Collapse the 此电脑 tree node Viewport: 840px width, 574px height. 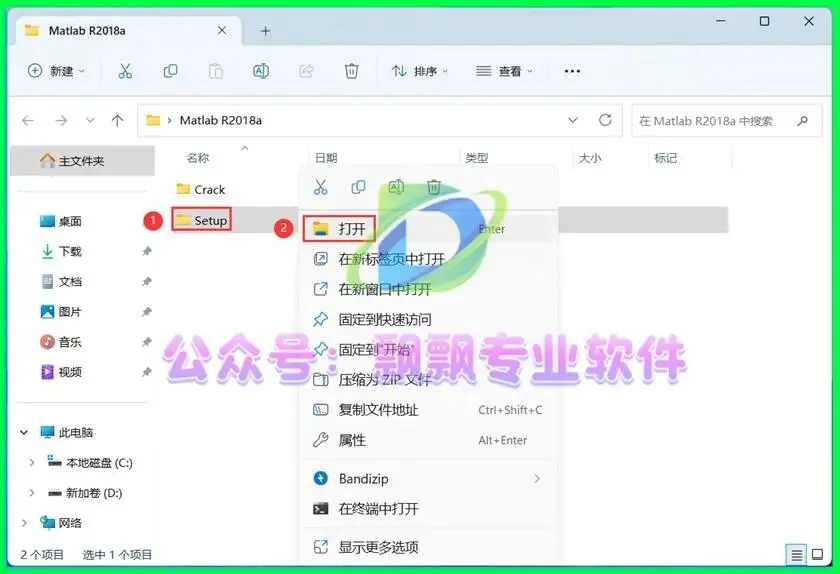click(24, 432)
